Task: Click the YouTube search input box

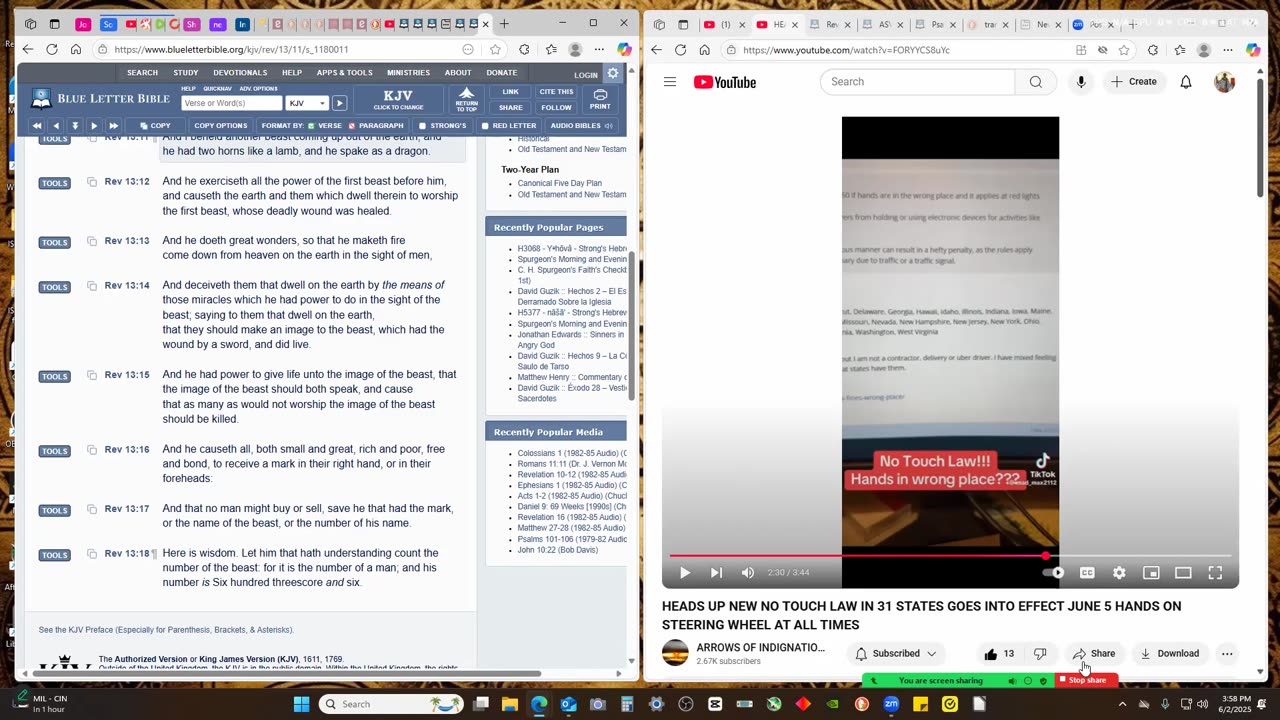Action: click(x=917, y=82)
